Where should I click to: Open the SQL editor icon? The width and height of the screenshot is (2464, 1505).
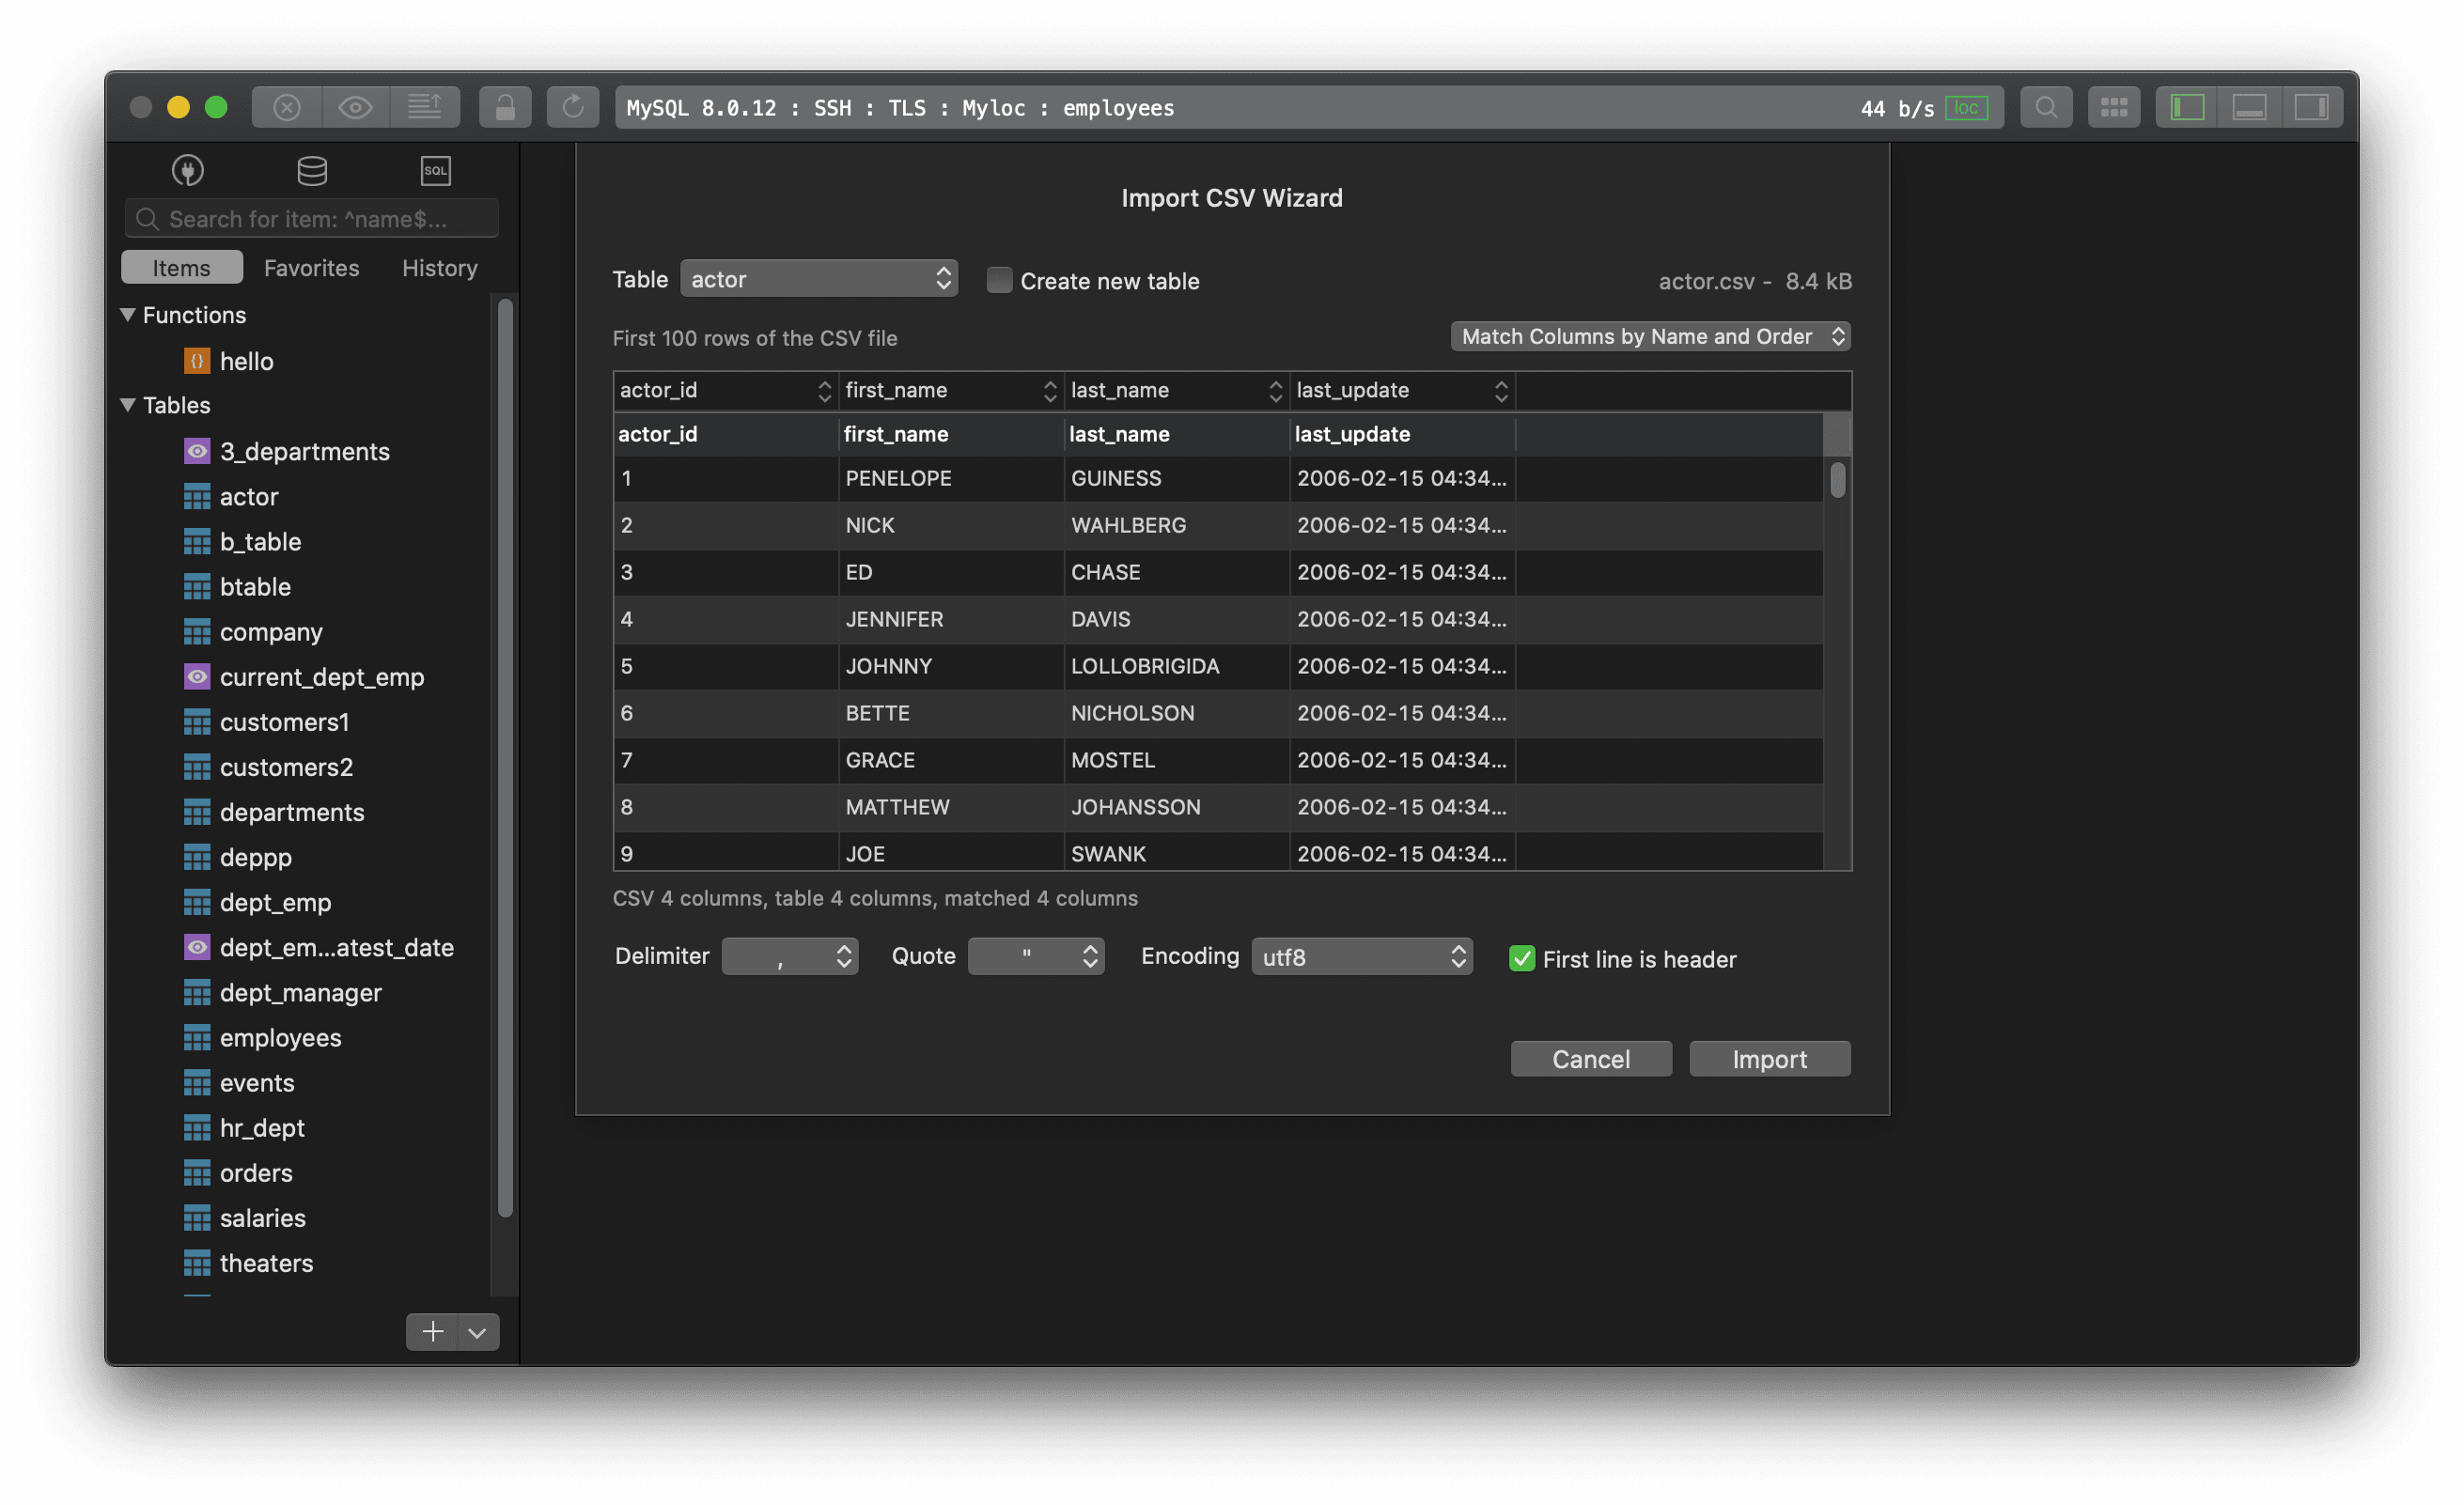pos(436,170)
